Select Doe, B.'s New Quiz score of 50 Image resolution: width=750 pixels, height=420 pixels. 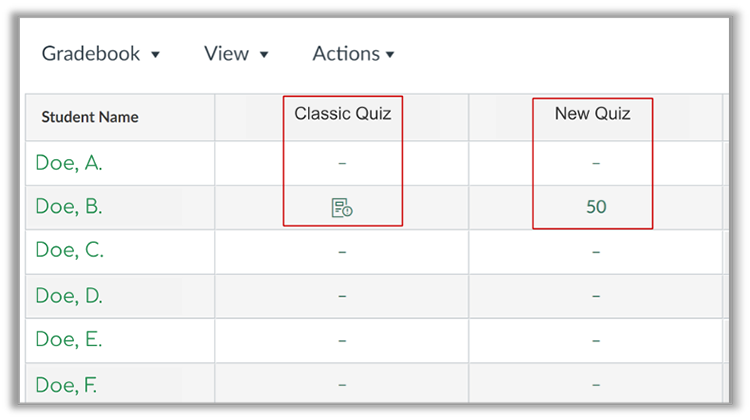point(596,208)
